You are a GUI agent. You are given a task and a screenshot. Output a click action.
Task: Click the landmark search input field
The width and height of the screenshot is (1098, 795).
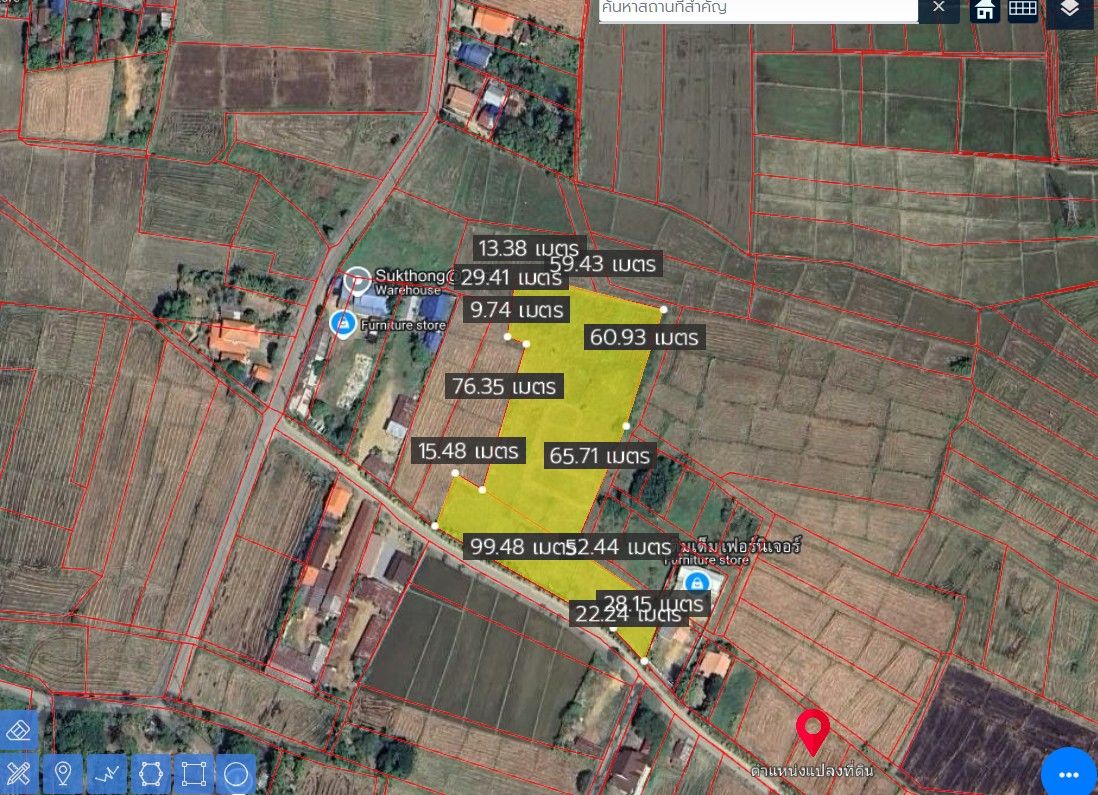[758, 9]
